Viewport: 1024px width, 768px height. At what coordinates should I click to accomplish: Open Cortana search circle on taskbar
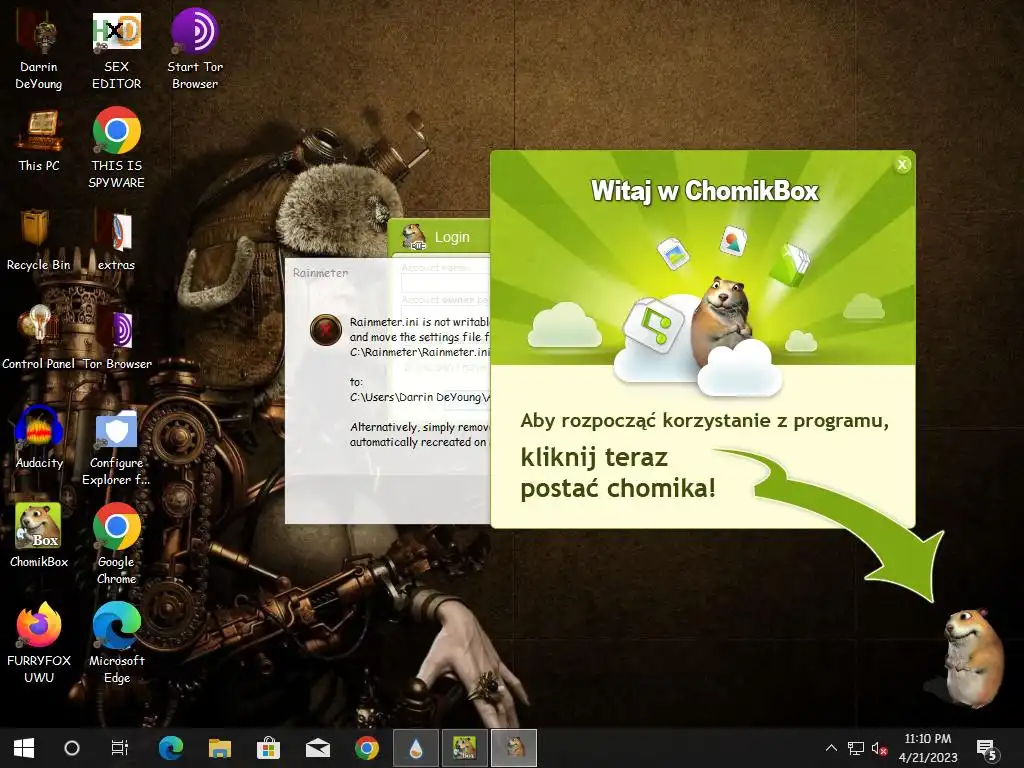pyautogui.click(x=72, y=748)
